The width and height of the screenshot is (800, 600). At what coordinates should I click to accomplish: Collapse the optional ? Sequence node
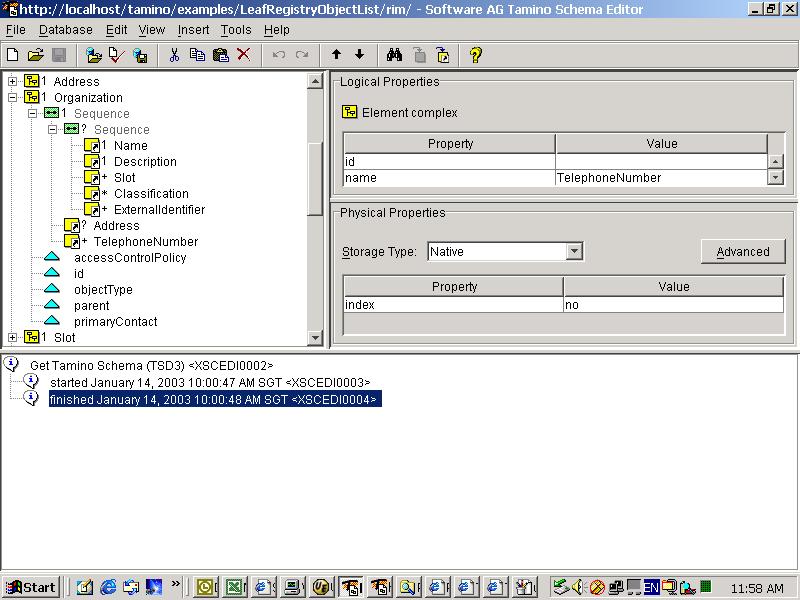[52, 130]
